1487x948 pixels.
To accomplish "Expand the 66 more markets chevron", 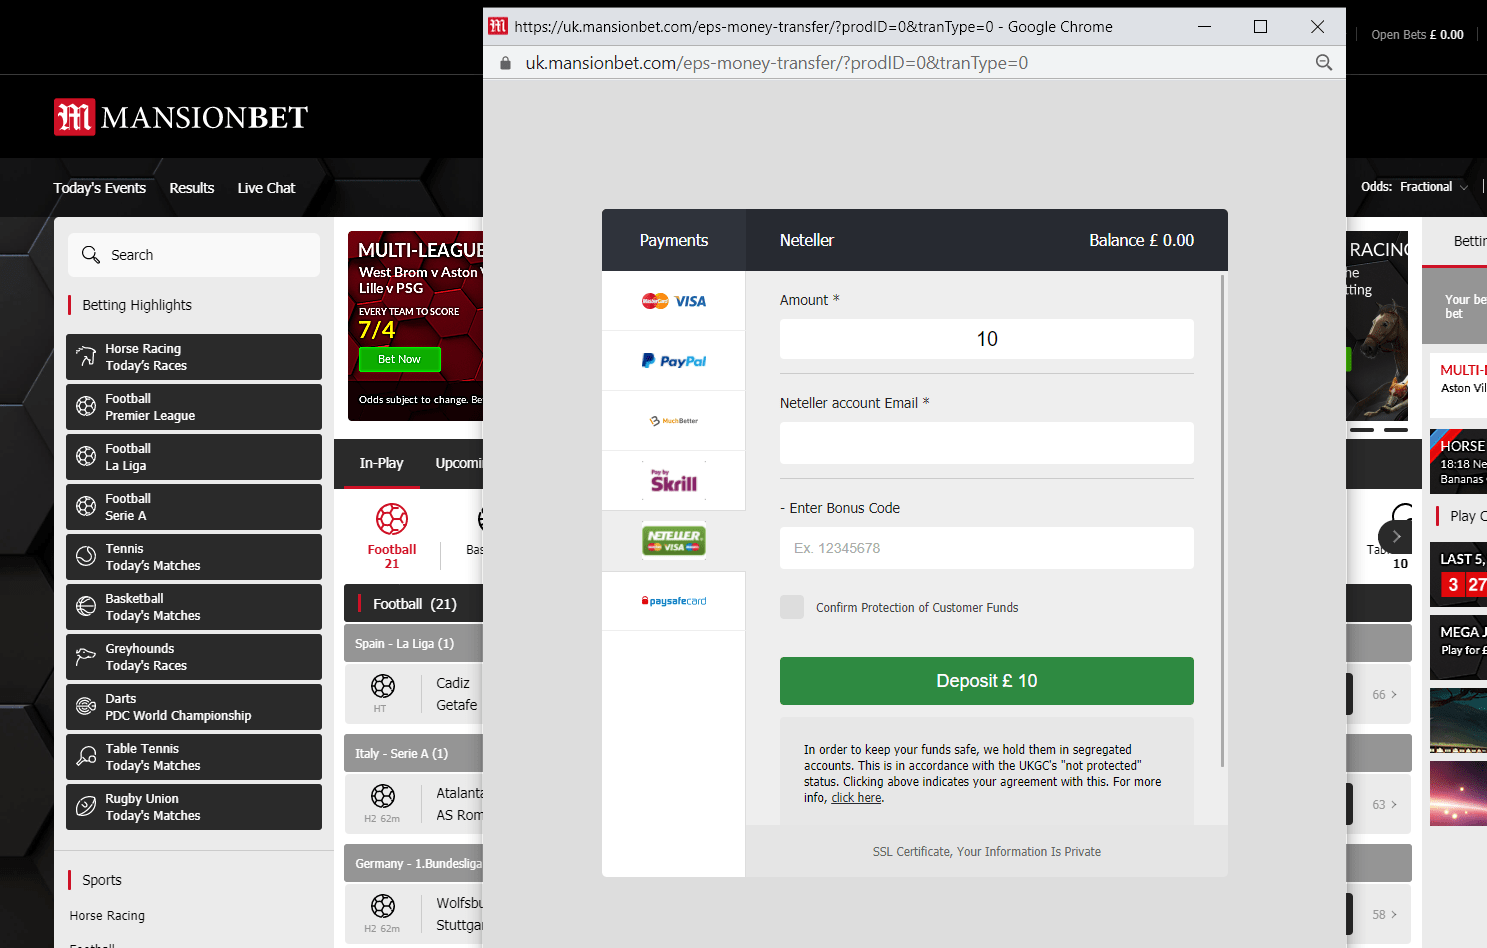I will click(1385, 695).
